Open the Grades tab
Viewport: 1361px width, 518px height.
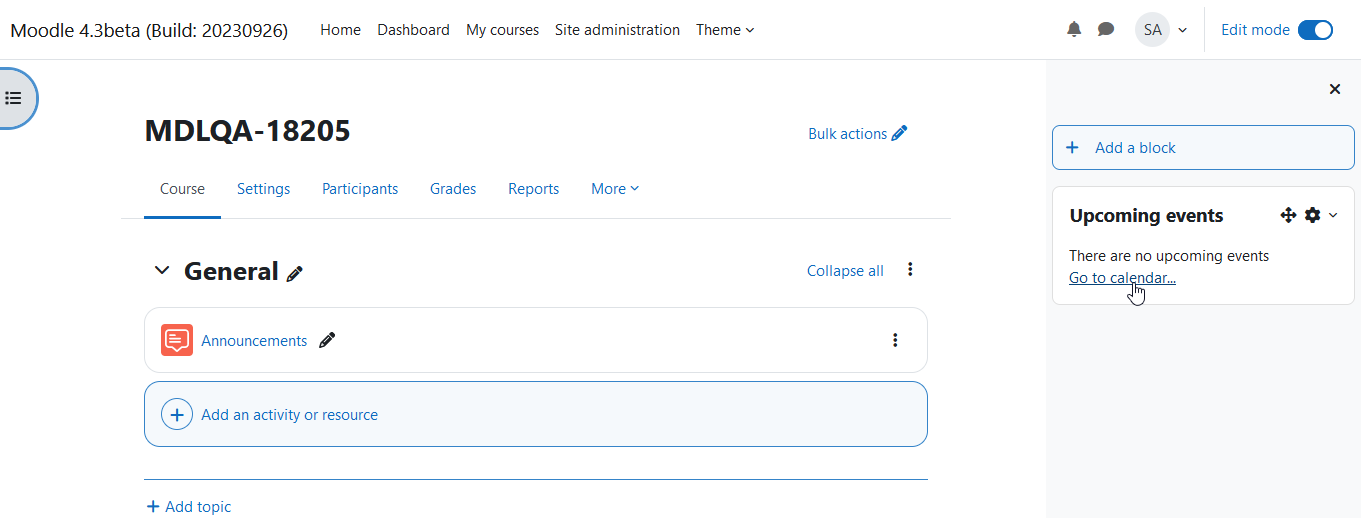453,189
